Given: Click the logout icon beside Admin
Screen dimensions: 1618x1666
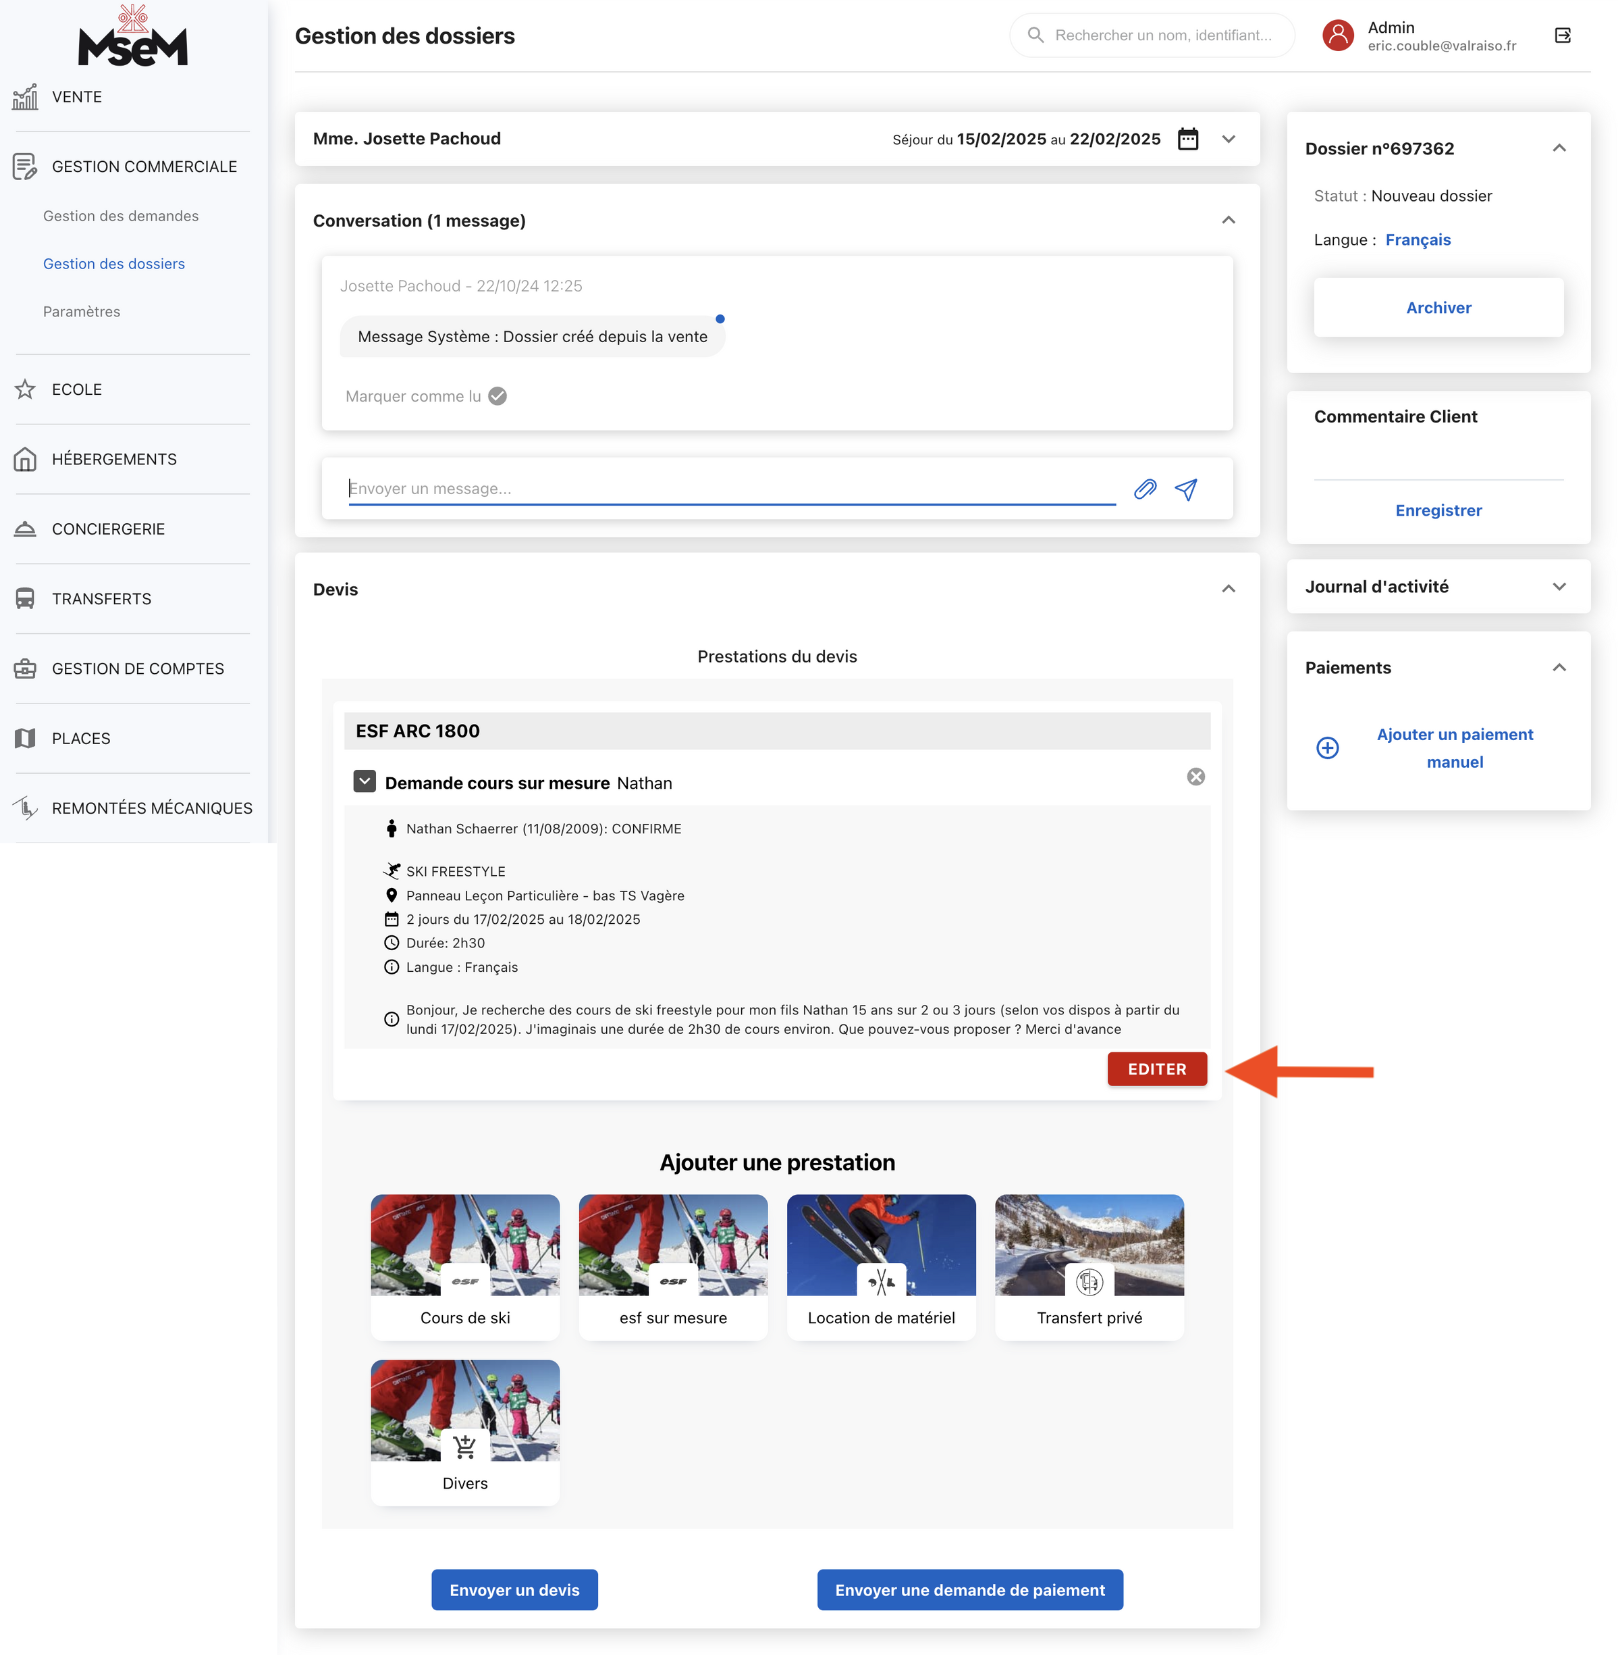Looking at the screenshot, I should click(1563, 36).
